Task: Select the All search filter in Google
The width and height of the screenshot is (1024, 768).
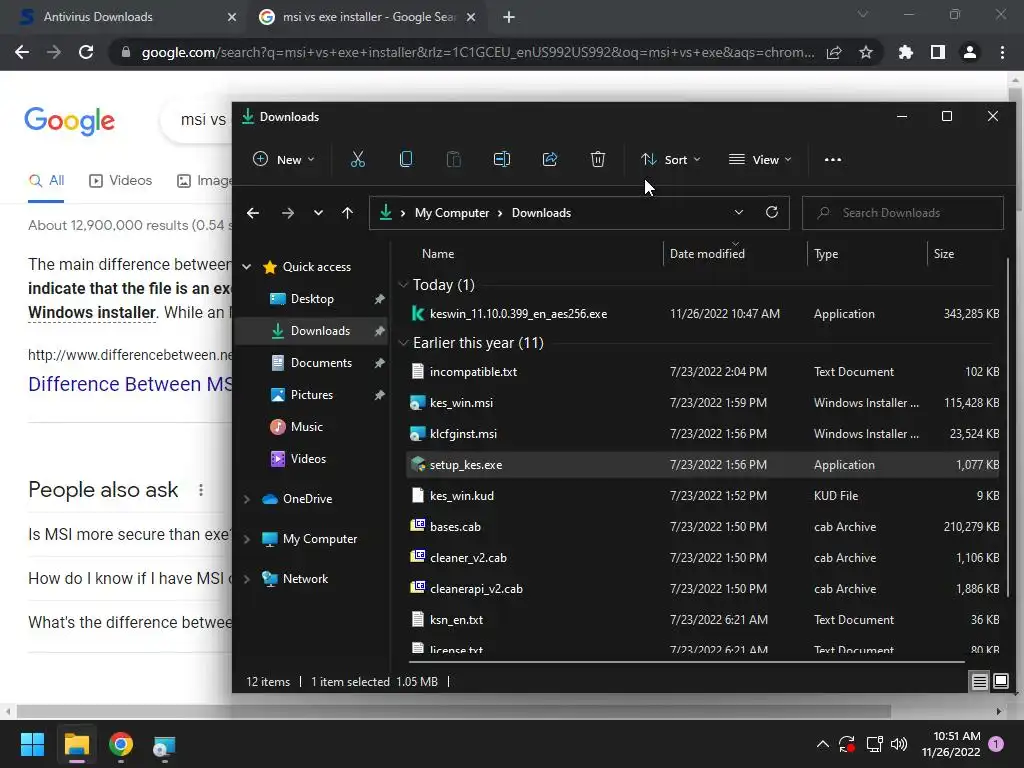Action: pyautogui.click(x=46, y=181)
